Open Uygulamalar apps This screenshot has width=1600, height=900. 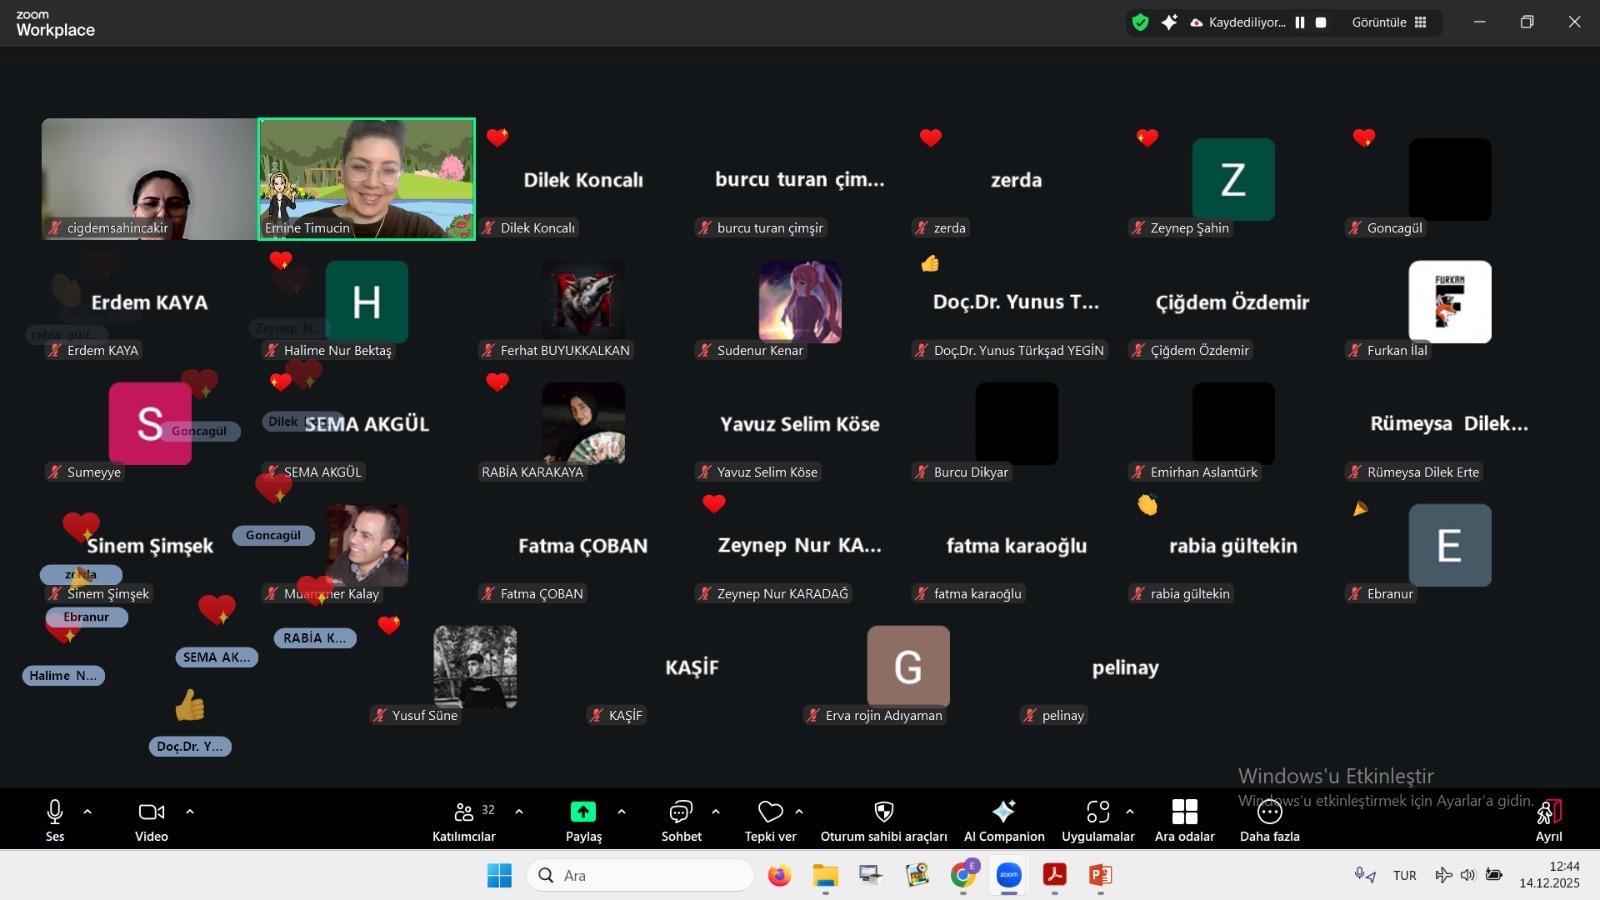[1097, 820]
